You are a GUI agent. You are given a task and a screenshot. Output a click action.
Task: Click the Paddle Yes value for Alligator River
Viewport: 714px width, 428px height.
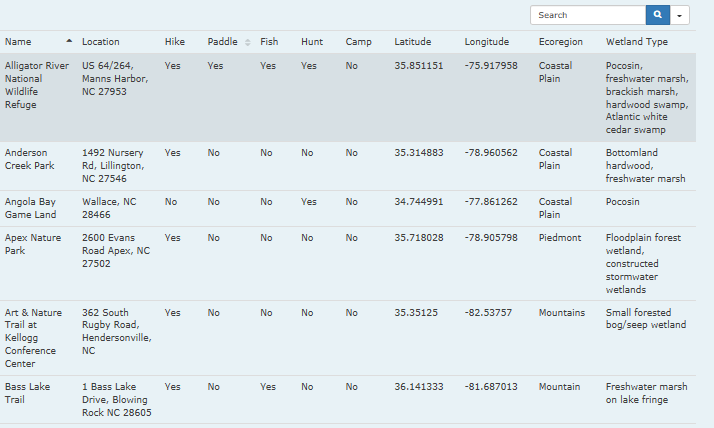215,66
